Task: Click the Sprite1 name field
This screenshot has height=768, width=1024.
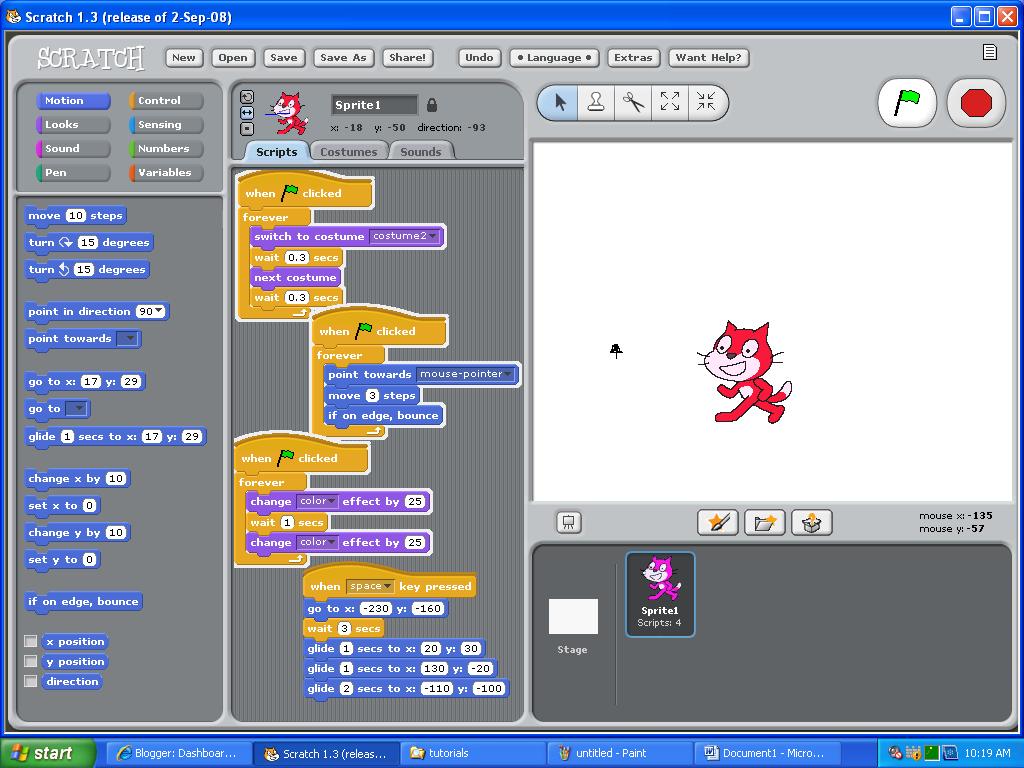Action: (374, 104)
